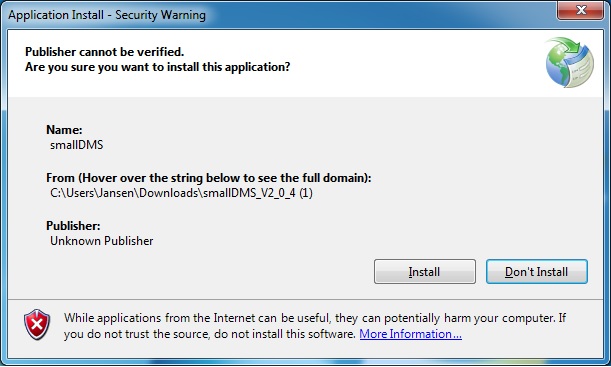Choose the Don't Install button
The height and width of the screenshot is (367, 611).
[x=537, y=272]
